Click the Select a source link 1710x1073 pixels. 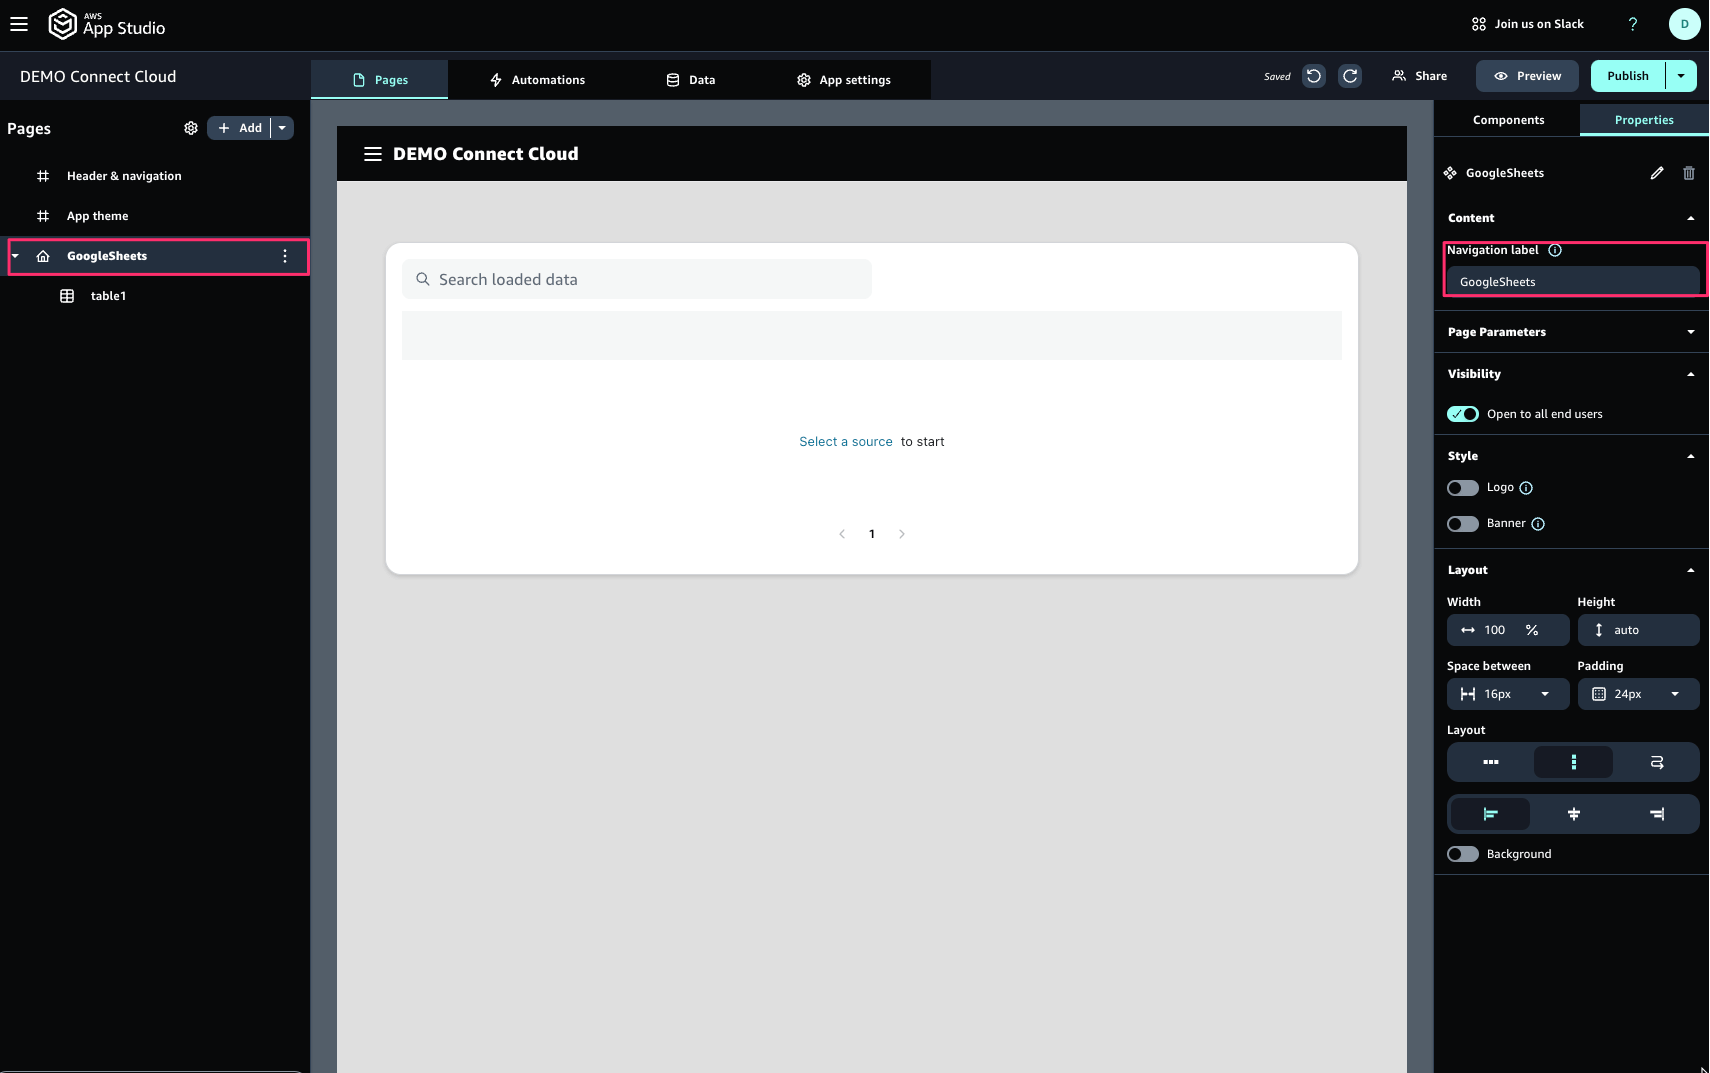846,442
